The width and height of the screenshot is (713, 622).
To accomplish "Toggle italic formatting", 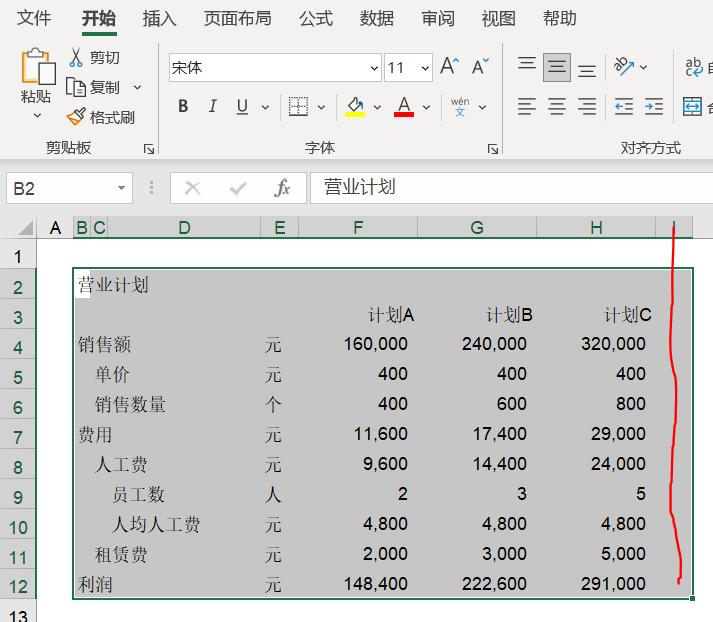I will point(212,106).
